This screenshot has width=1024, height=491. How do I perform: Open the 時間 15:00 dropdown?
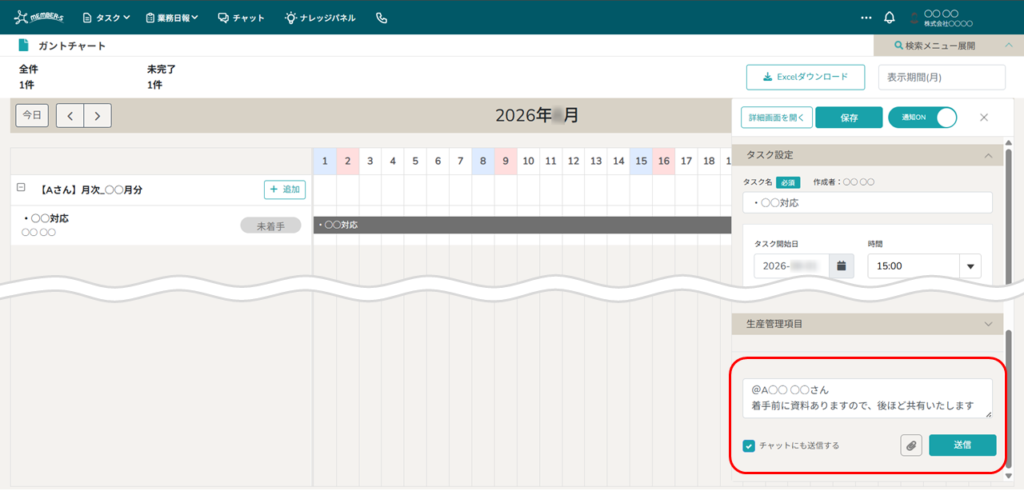pos(924,266)
